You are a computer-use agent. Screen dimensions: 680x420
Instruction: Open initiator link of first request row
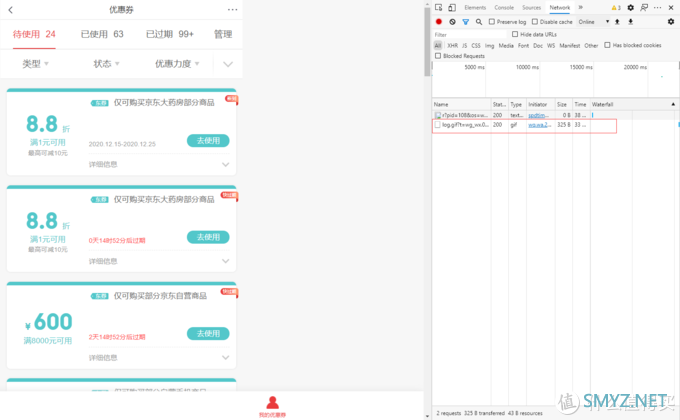click(539, 115)
